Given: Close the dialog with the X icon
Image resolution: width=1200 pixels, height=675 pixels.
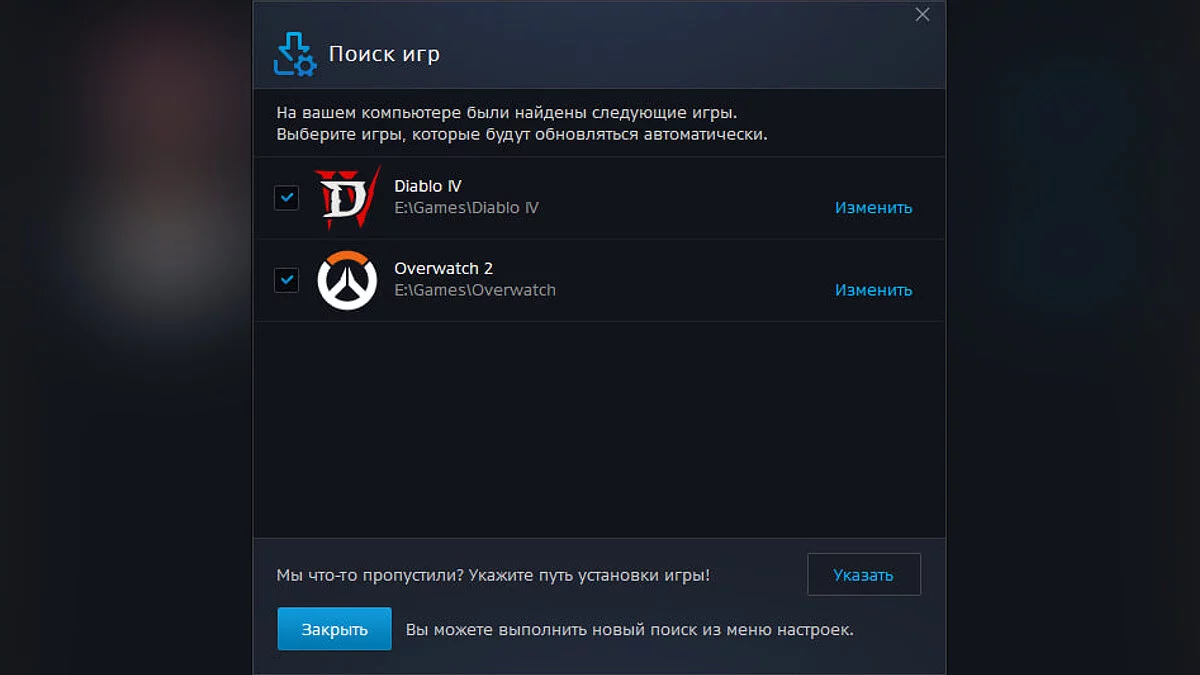Looking at the screenshot, I should point(922,15).
